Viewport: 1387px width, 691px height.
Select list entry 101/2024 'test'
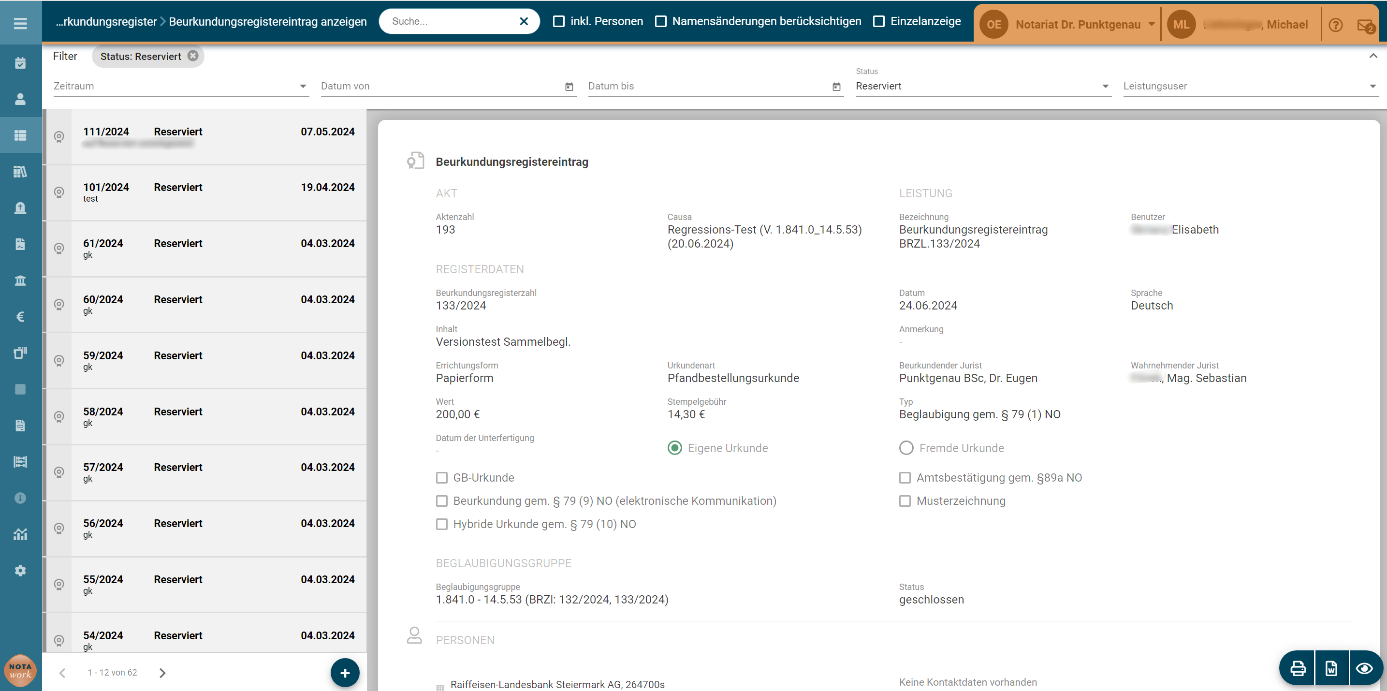pyautogui.click(x=205, y=193)
